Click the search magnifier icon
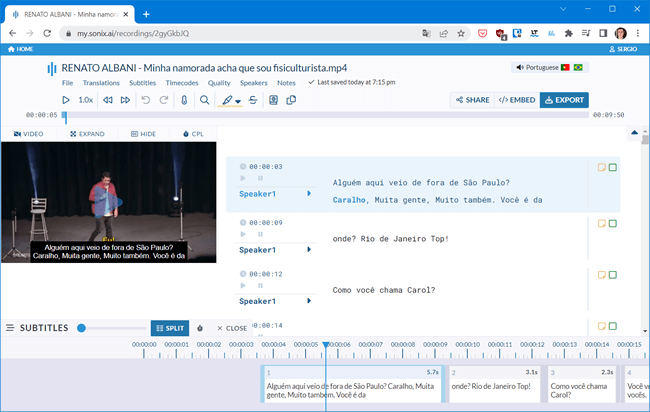Screen dimensions: 650x412 coord(205,100)
